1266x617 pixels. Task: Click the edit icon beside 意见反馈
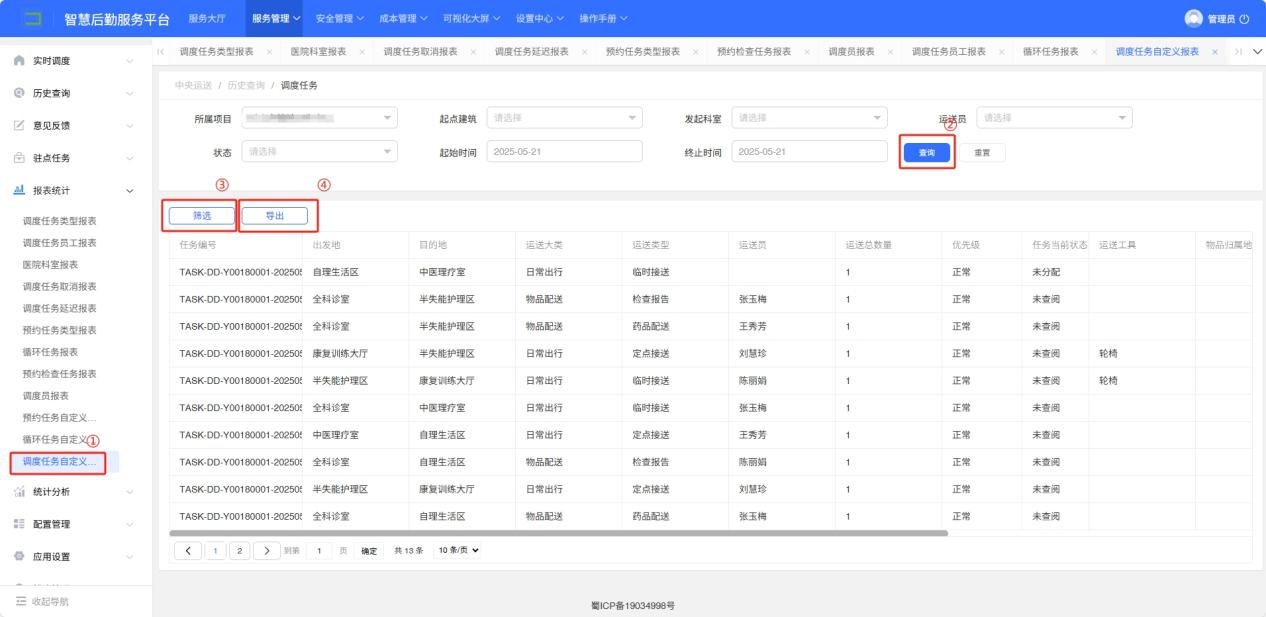[x=19, y=125]
